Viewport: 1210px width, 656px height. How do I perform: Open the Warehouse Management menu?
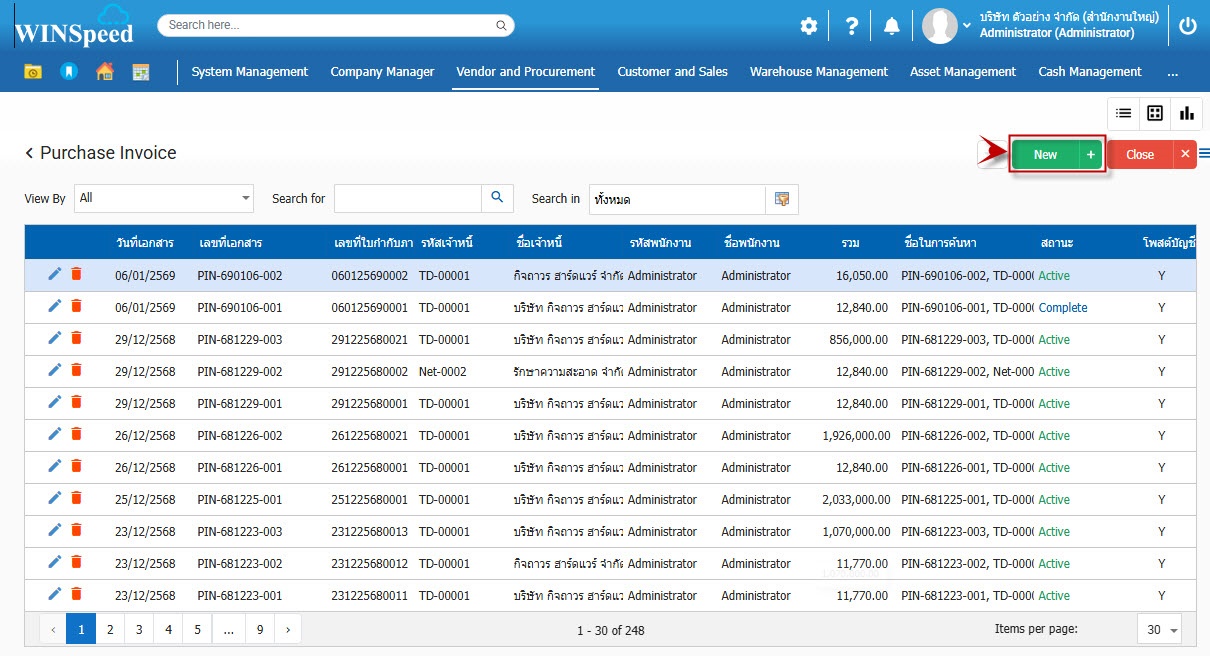coord(818,72)
